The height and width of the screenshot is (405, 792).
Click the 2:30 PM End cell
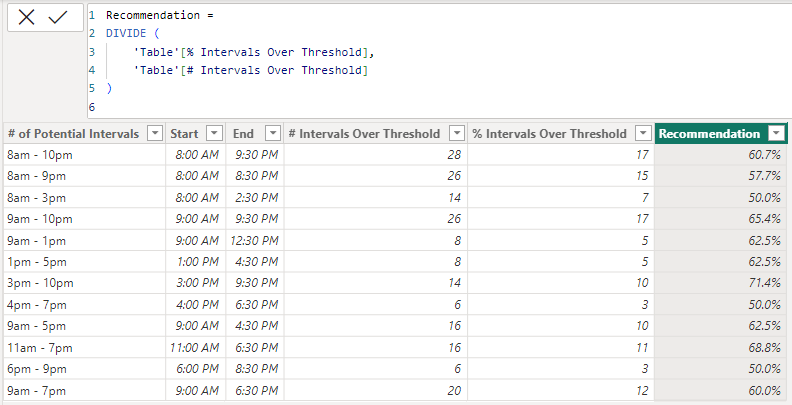tap(257, 197)
